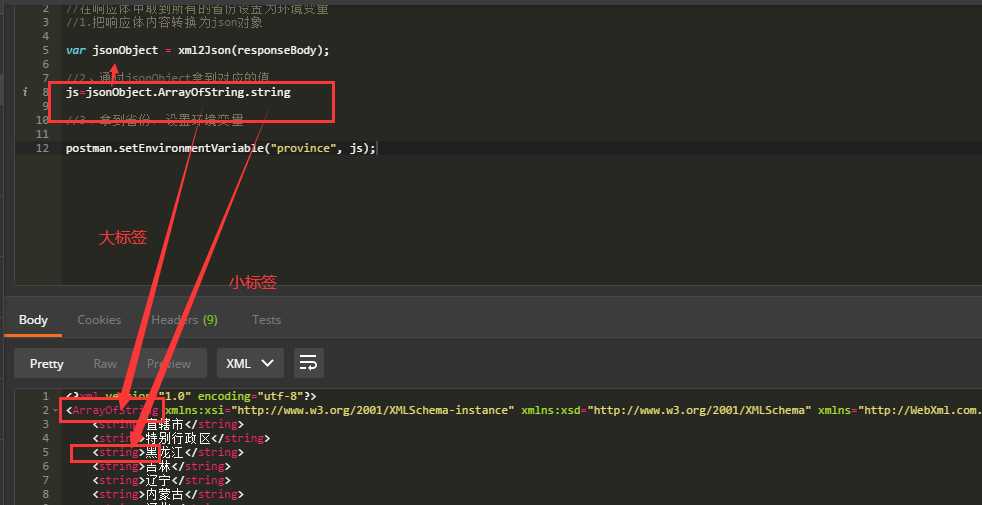982x505 pixels.
Task: Click the code line 'var jsonObject = xml2Json(responseBody);'
Action: coord(197,50)
